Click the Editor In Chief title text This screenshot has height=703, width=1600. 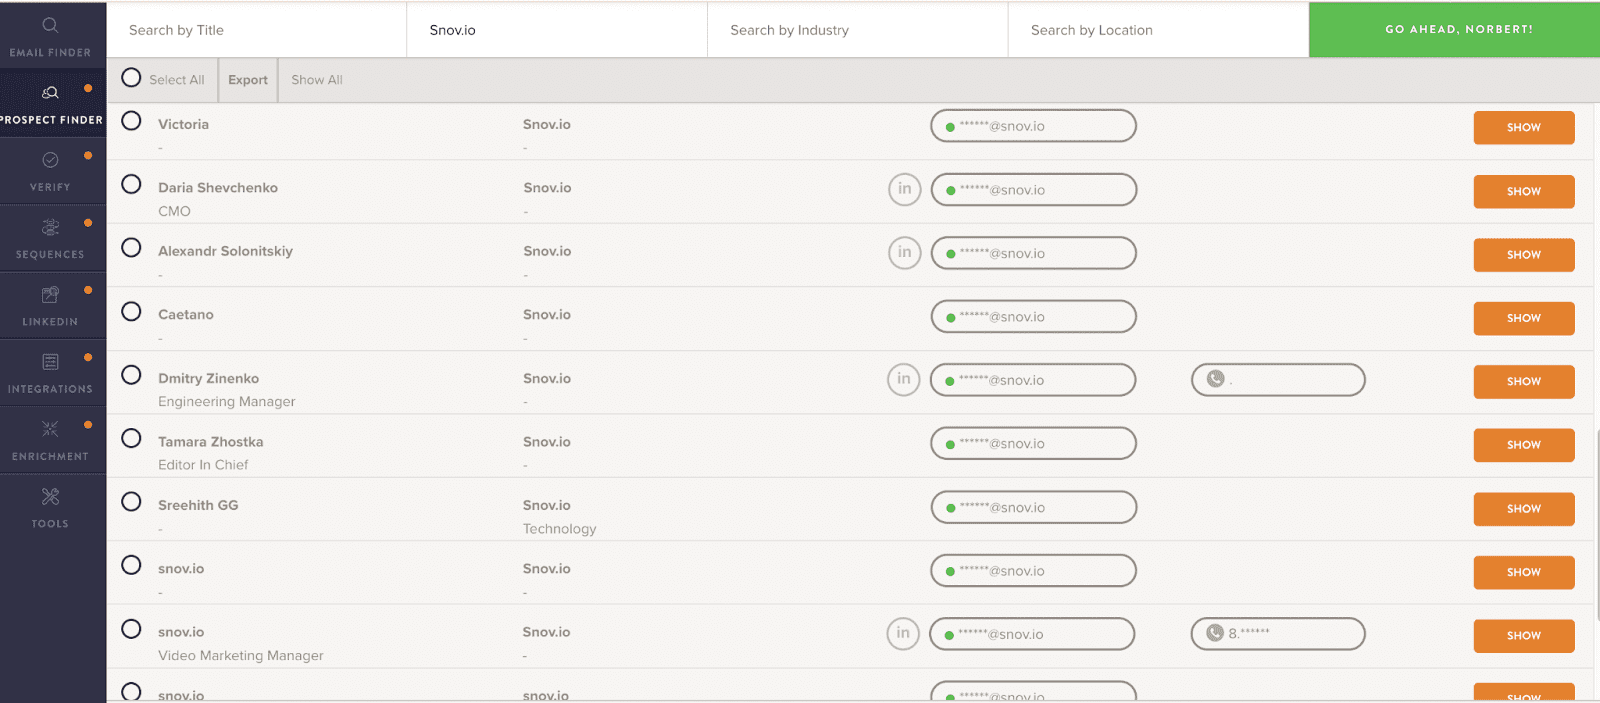(203, 465)
